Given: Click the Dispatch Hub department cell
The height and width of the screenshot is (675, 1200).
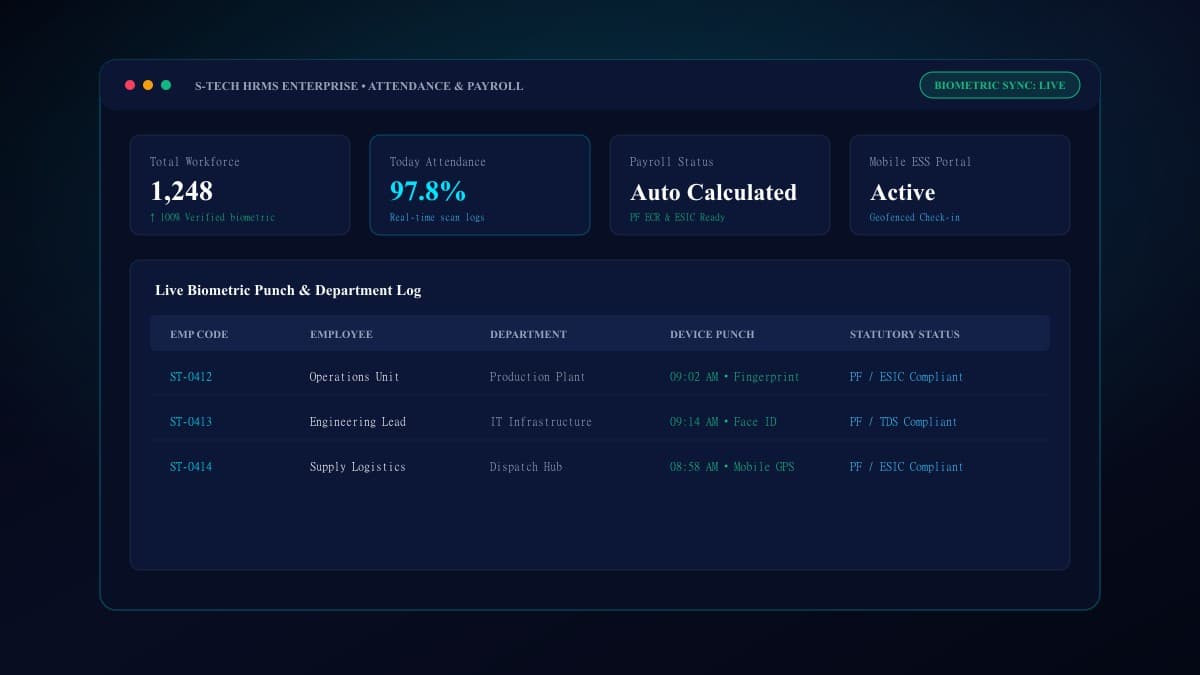Looking at the screenshot, I should [x=526, y=467].
